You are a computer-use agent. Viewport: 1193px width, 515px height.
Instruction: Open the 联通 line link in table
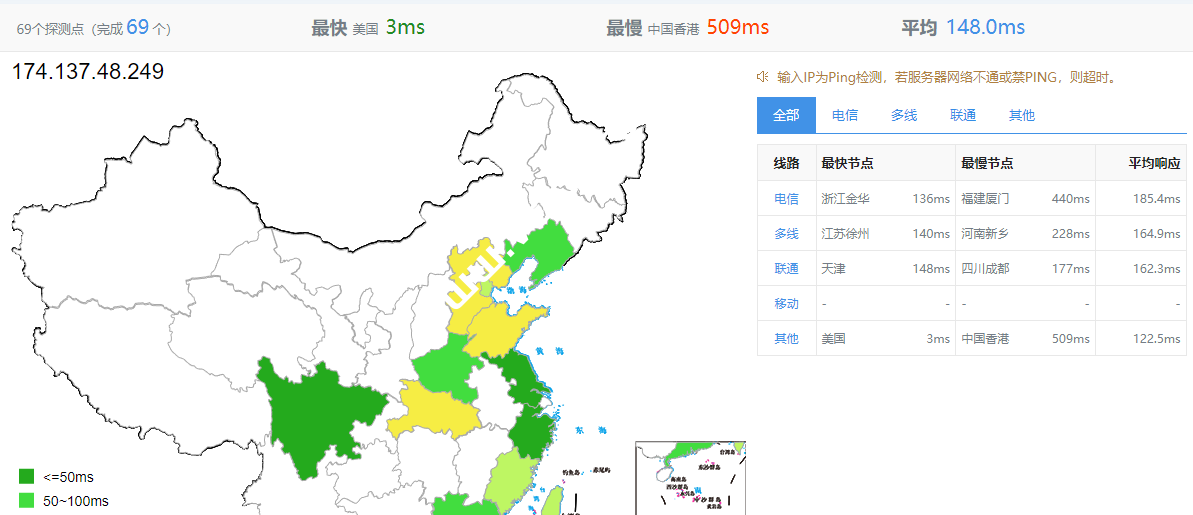point(787,269)
